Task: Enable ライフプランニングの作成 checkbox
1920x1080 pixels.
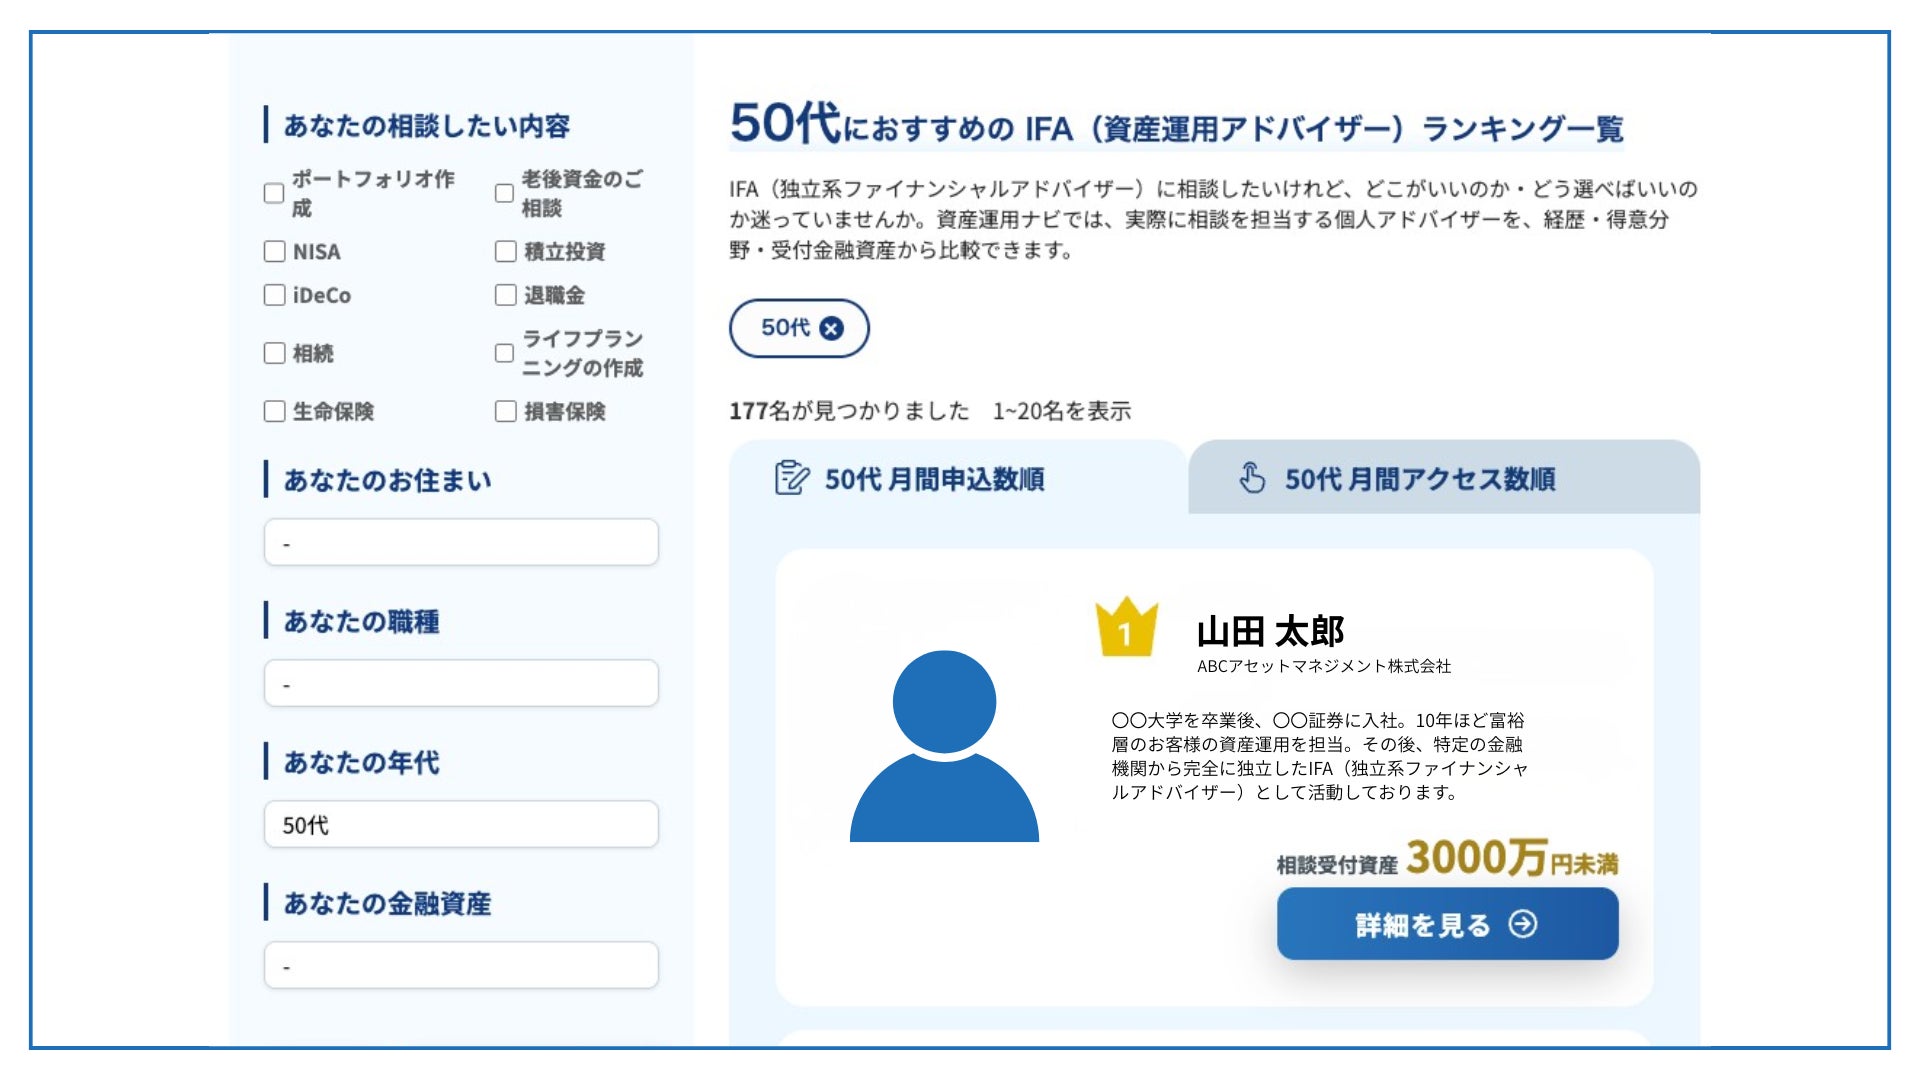Action: (x=505, y=353)
